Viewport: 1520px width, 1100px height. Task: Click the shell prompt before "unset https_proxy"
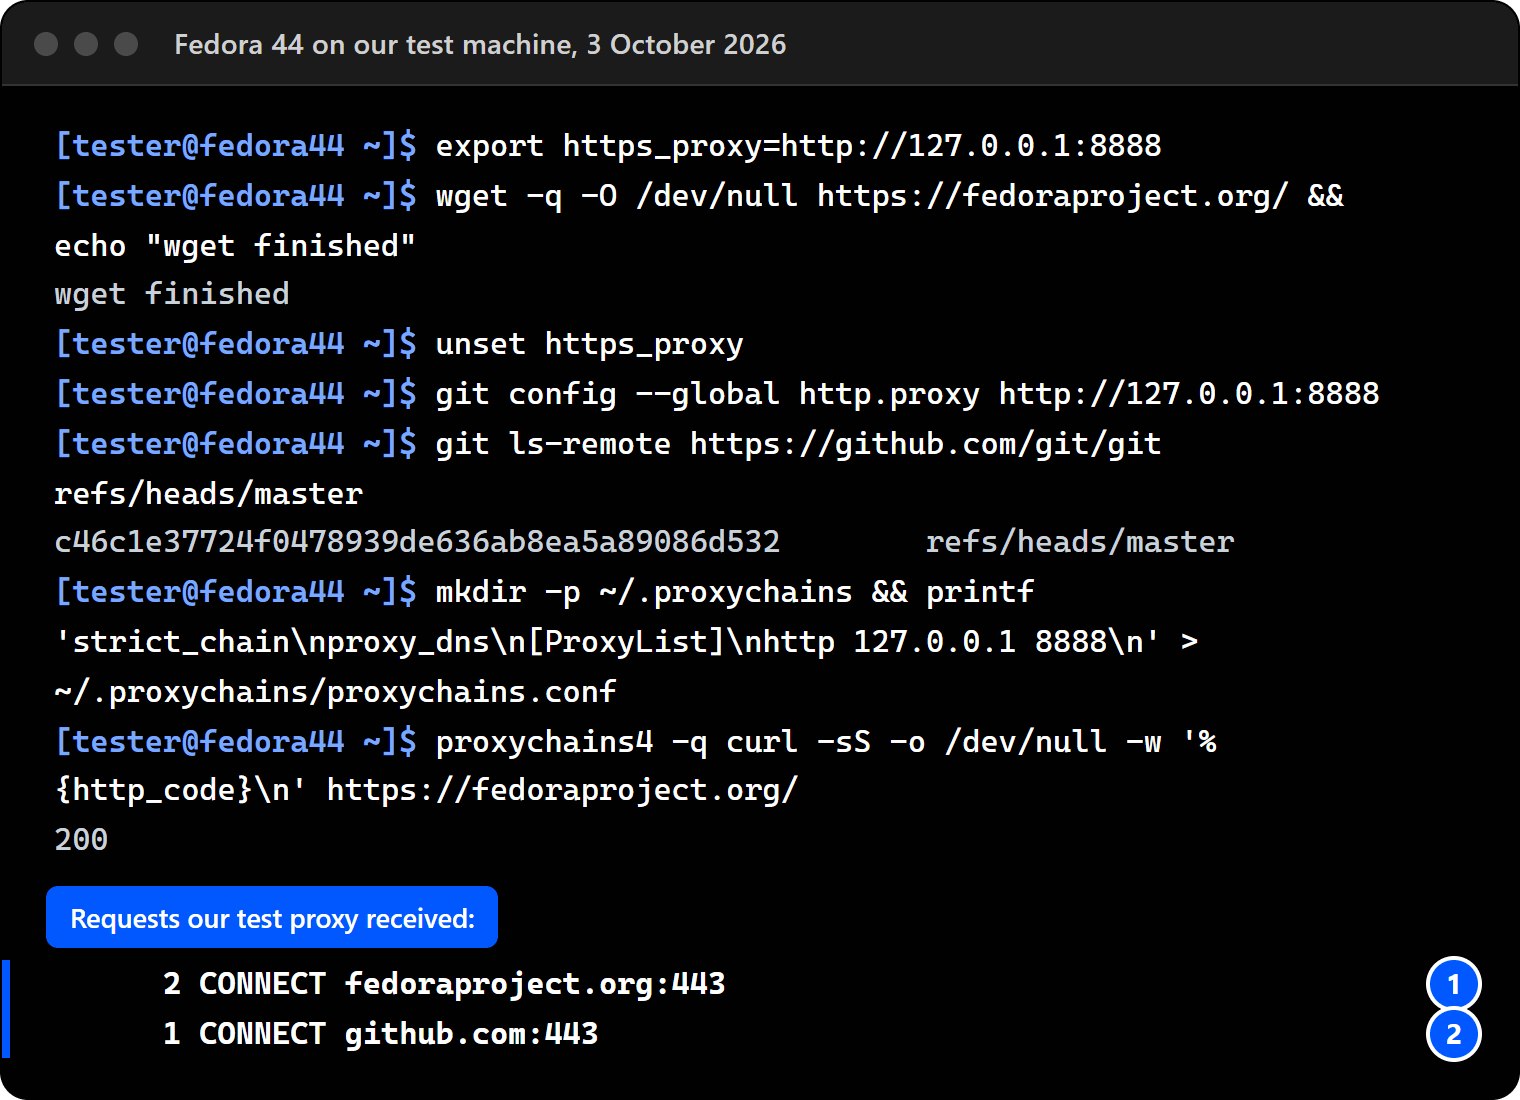(x=236, y=344)
